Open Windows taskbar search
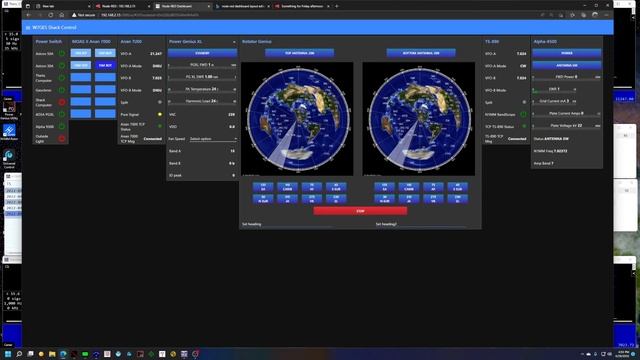Image resolution: width=640 pixels, height=360 pixels. pos(19,354)
